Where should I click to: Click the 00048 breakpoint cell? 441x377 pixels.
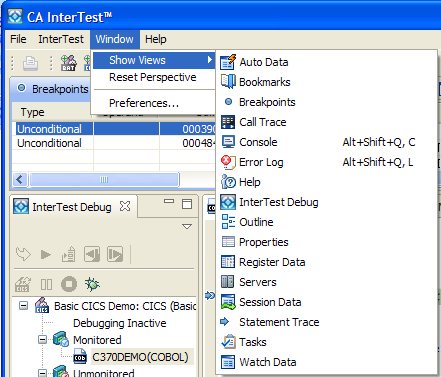point(198,143)
